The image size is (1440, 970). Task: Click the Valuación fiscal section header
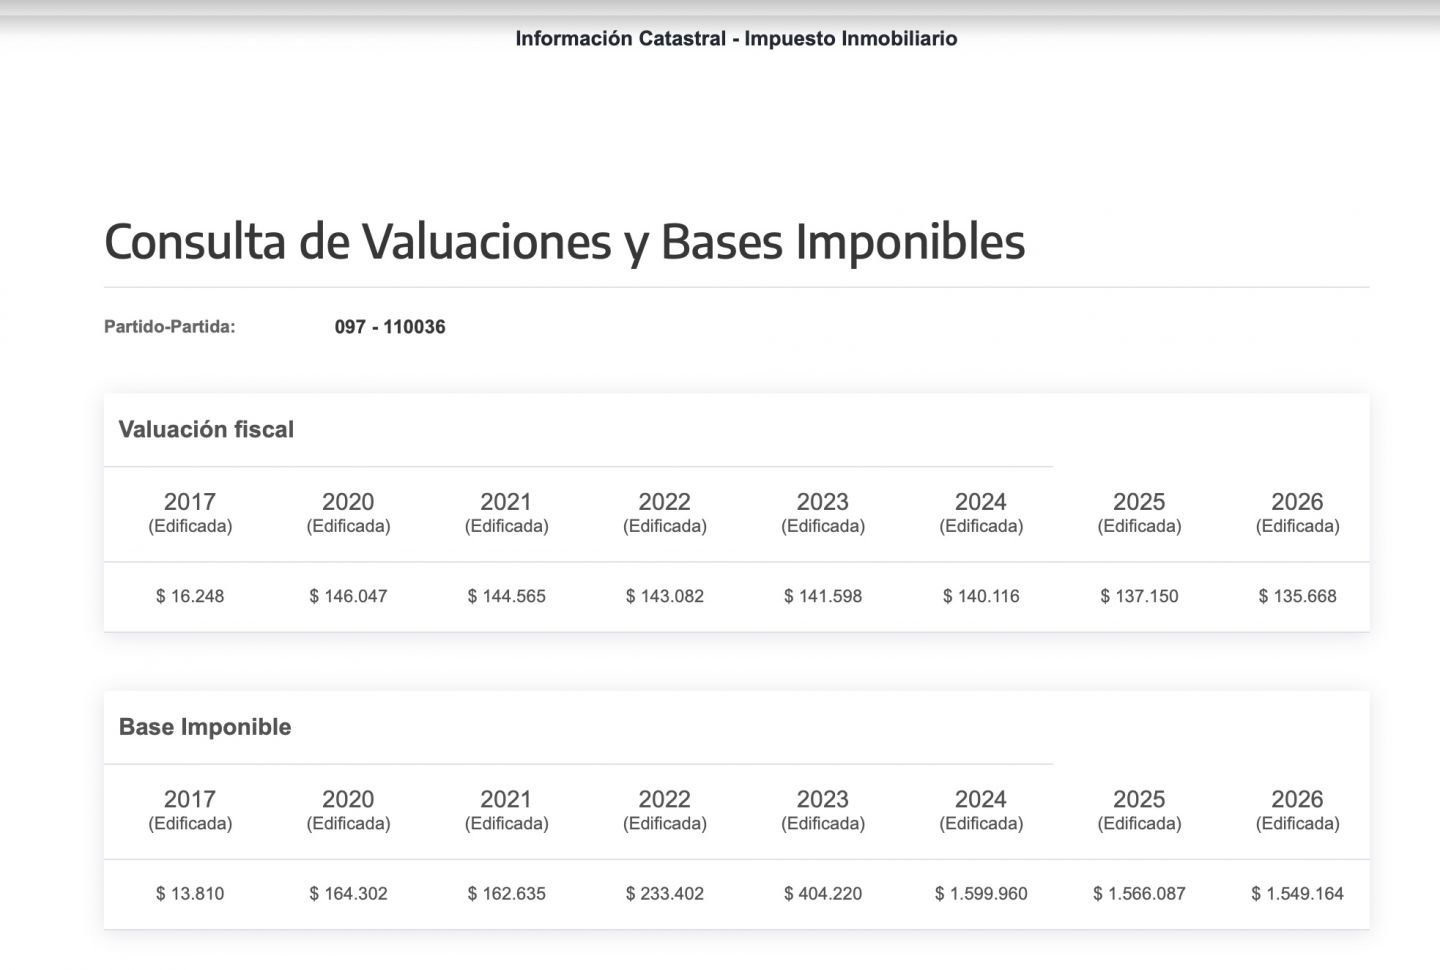point(206,430)
